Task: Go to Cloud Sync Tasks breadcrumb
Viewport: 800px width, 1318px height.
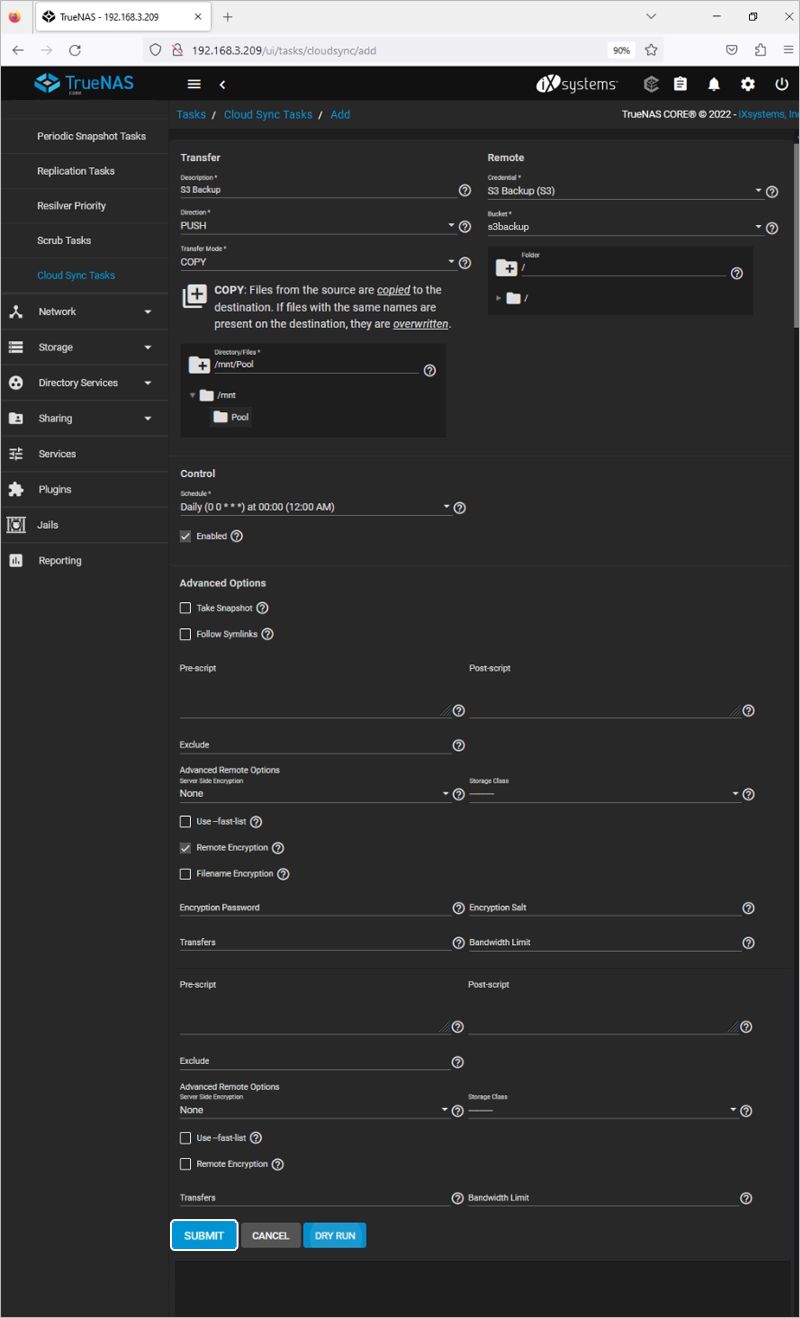Action: [268, 115]
